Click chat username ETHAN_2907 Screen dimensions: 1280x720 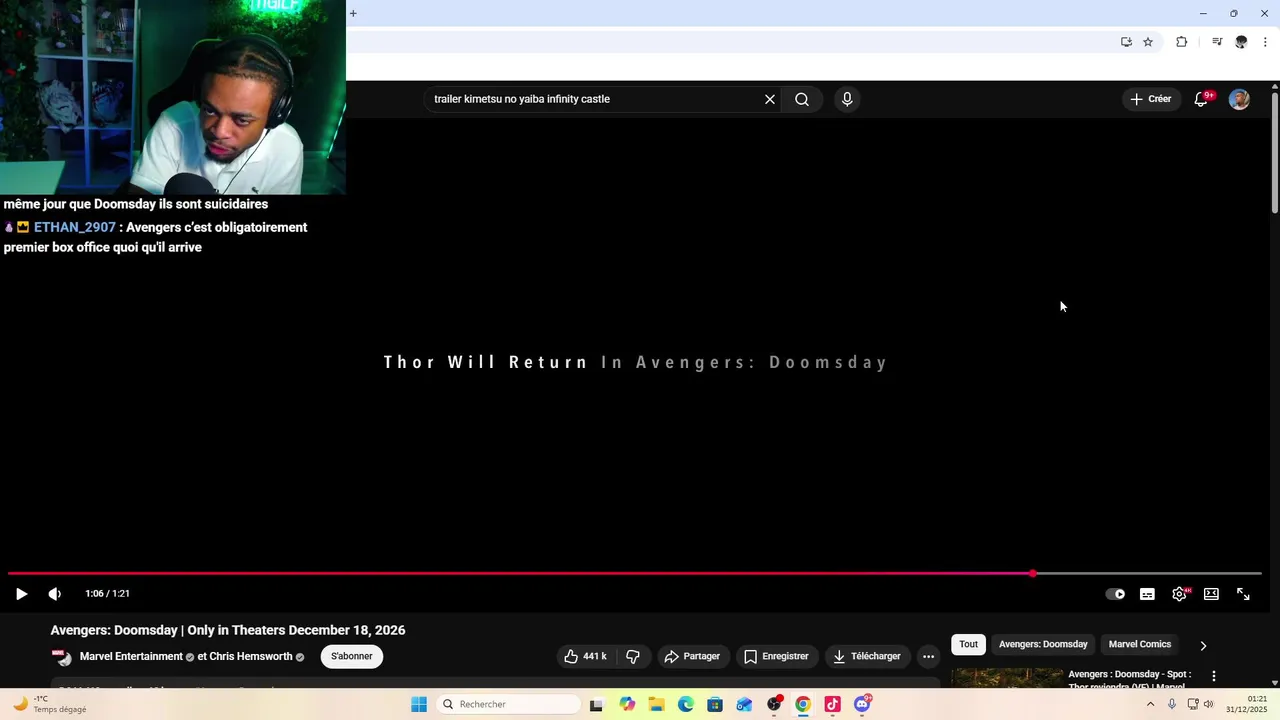[x=75, y=227]
